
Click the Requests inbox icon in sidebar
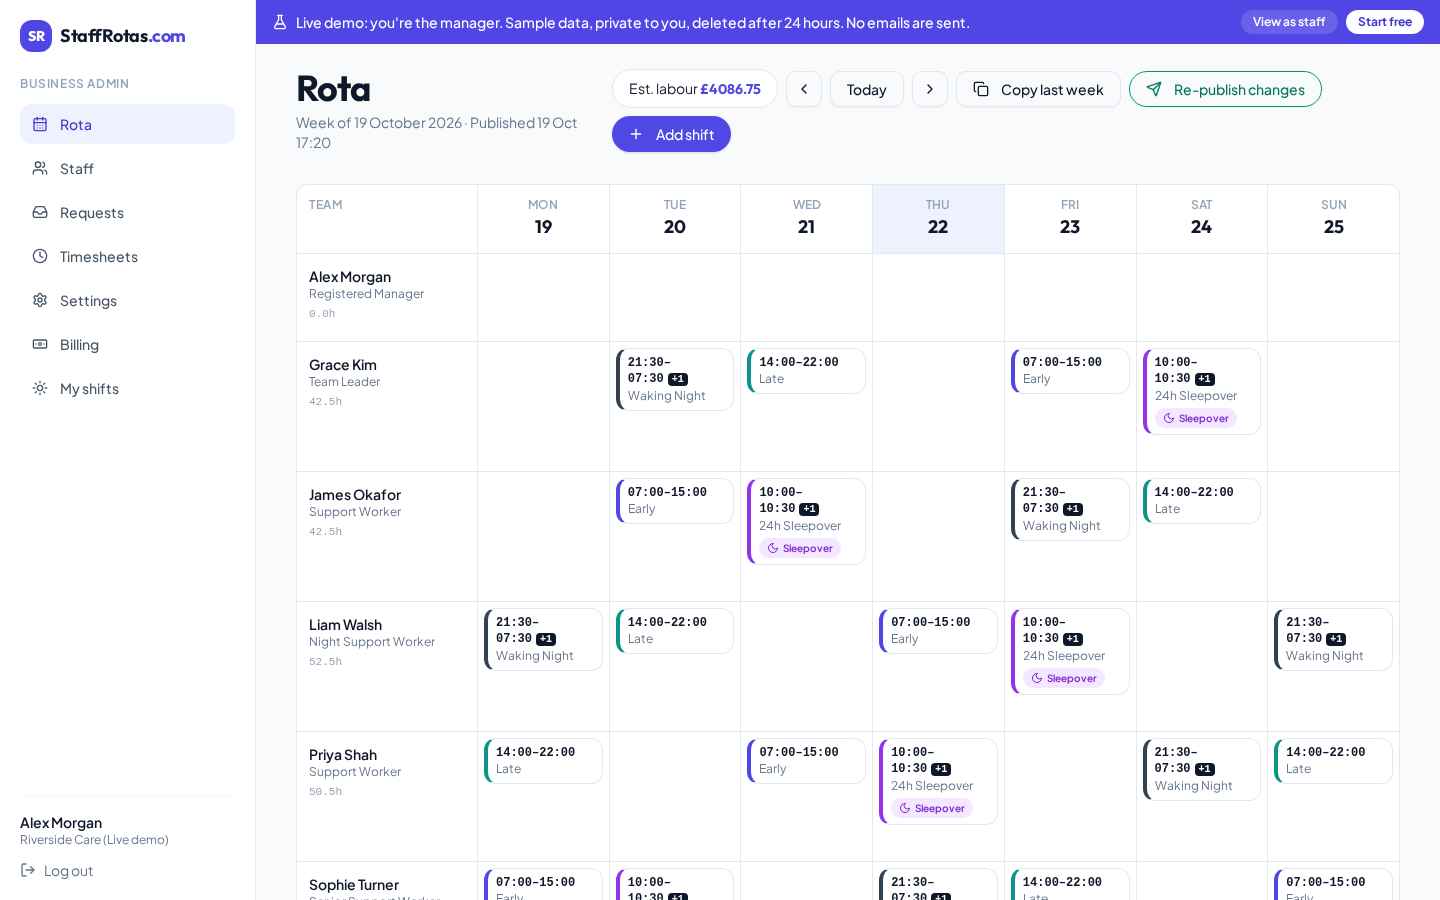(x=40, y=212)
